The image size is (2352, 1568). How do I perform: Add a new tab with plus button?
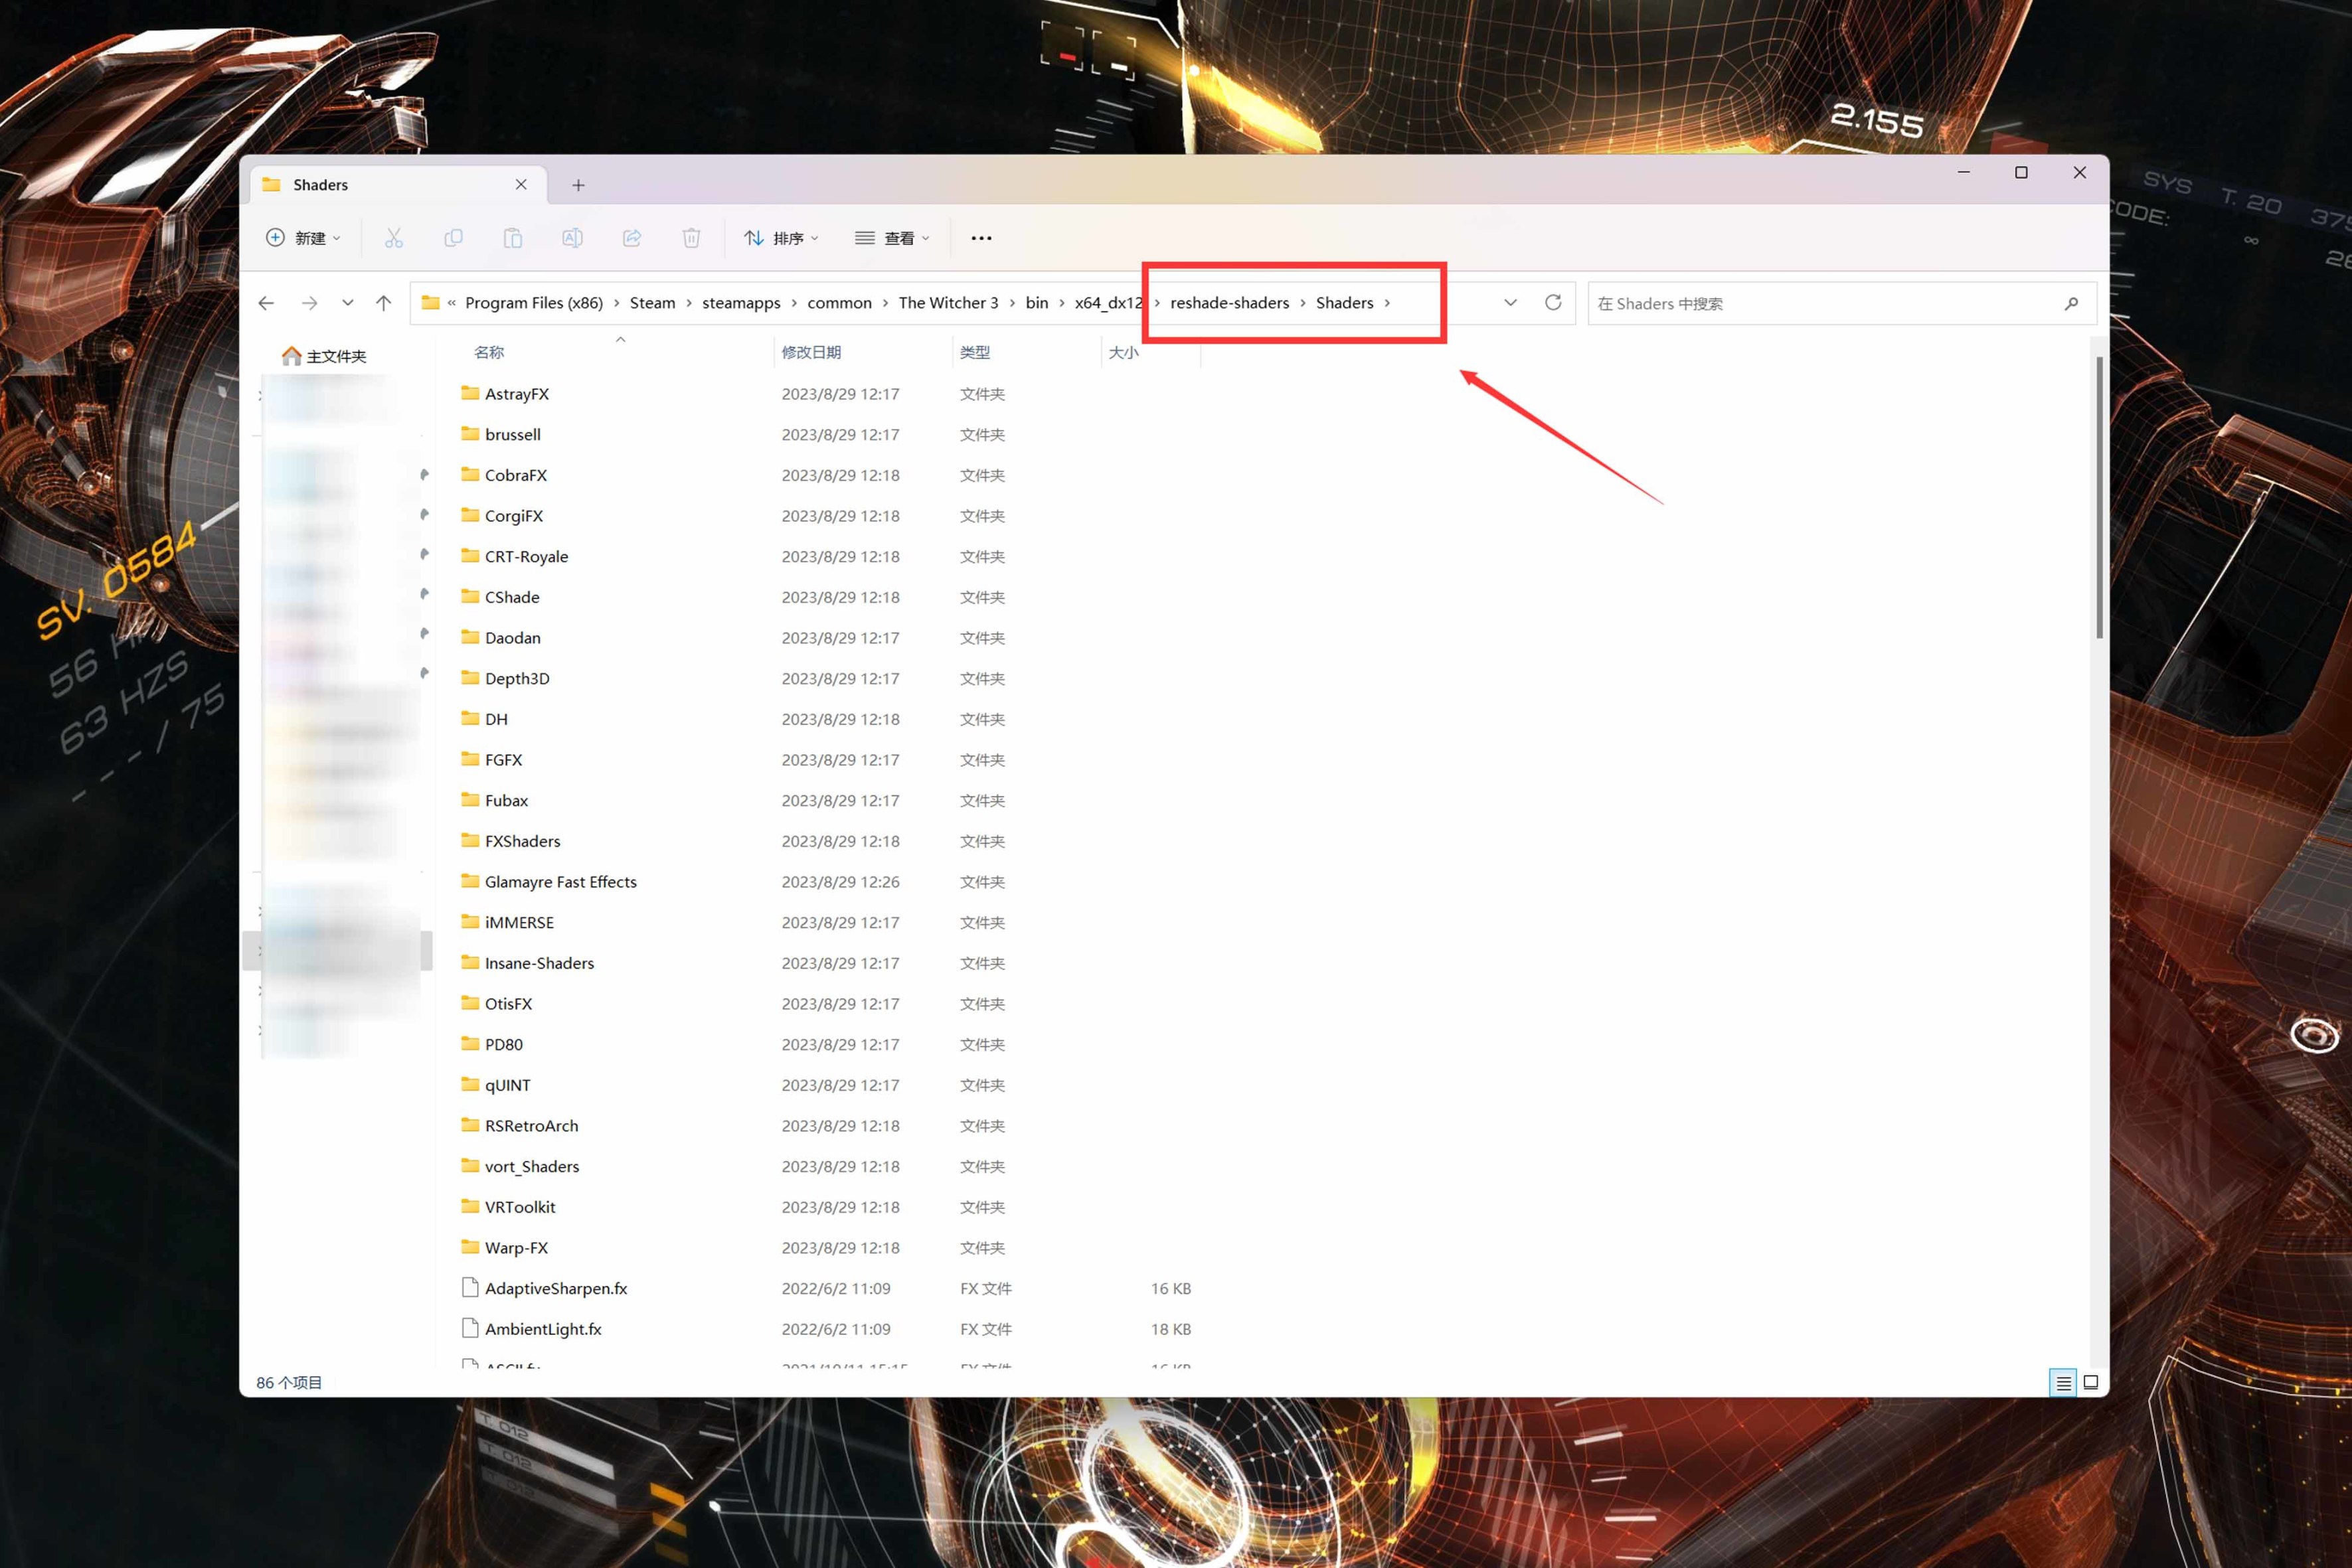pyautogui.click(x=578, y=185)
